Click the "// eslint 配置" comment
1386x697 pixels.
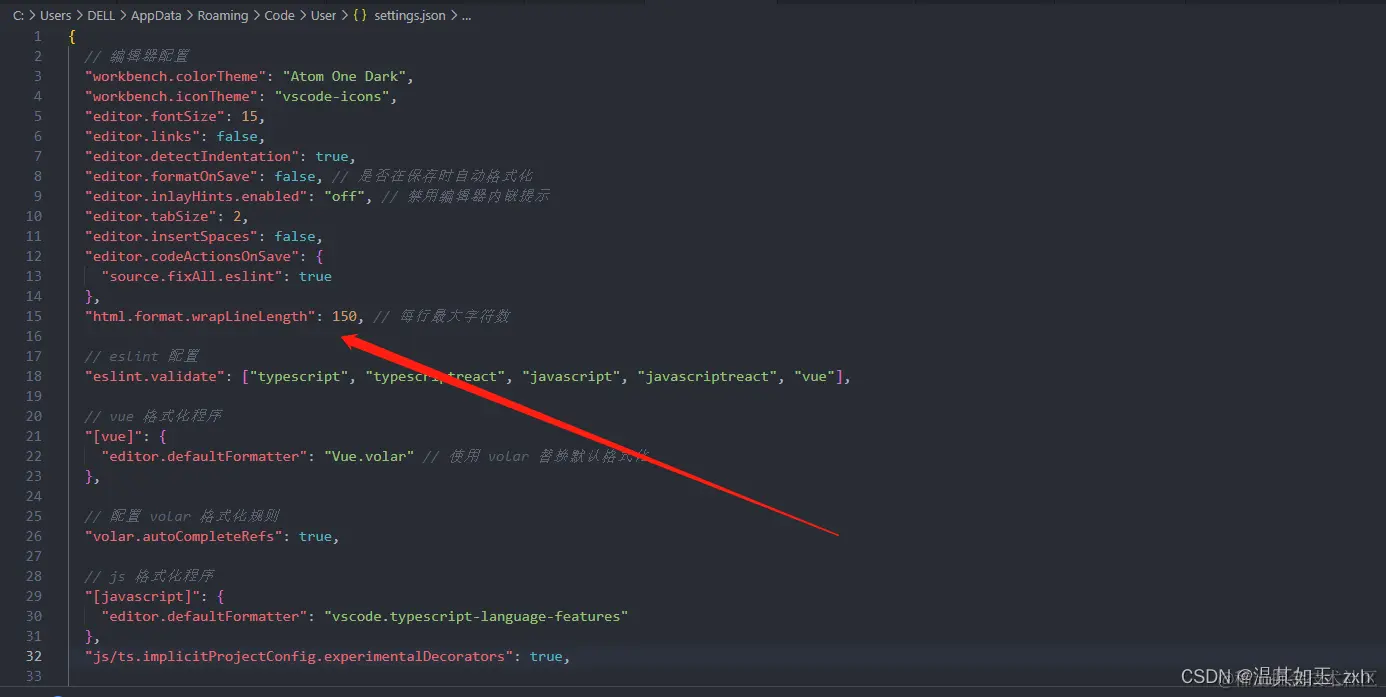coord(142,356)
